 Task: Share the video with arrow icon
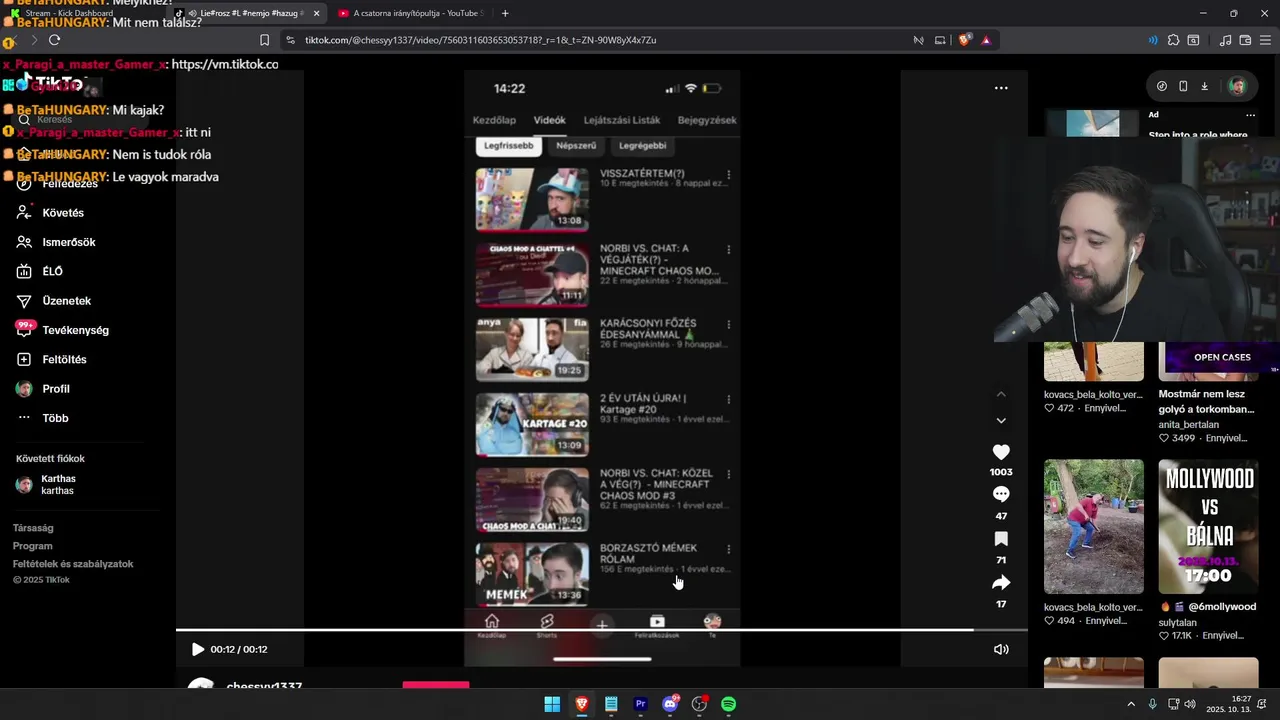coord(1001,583)
